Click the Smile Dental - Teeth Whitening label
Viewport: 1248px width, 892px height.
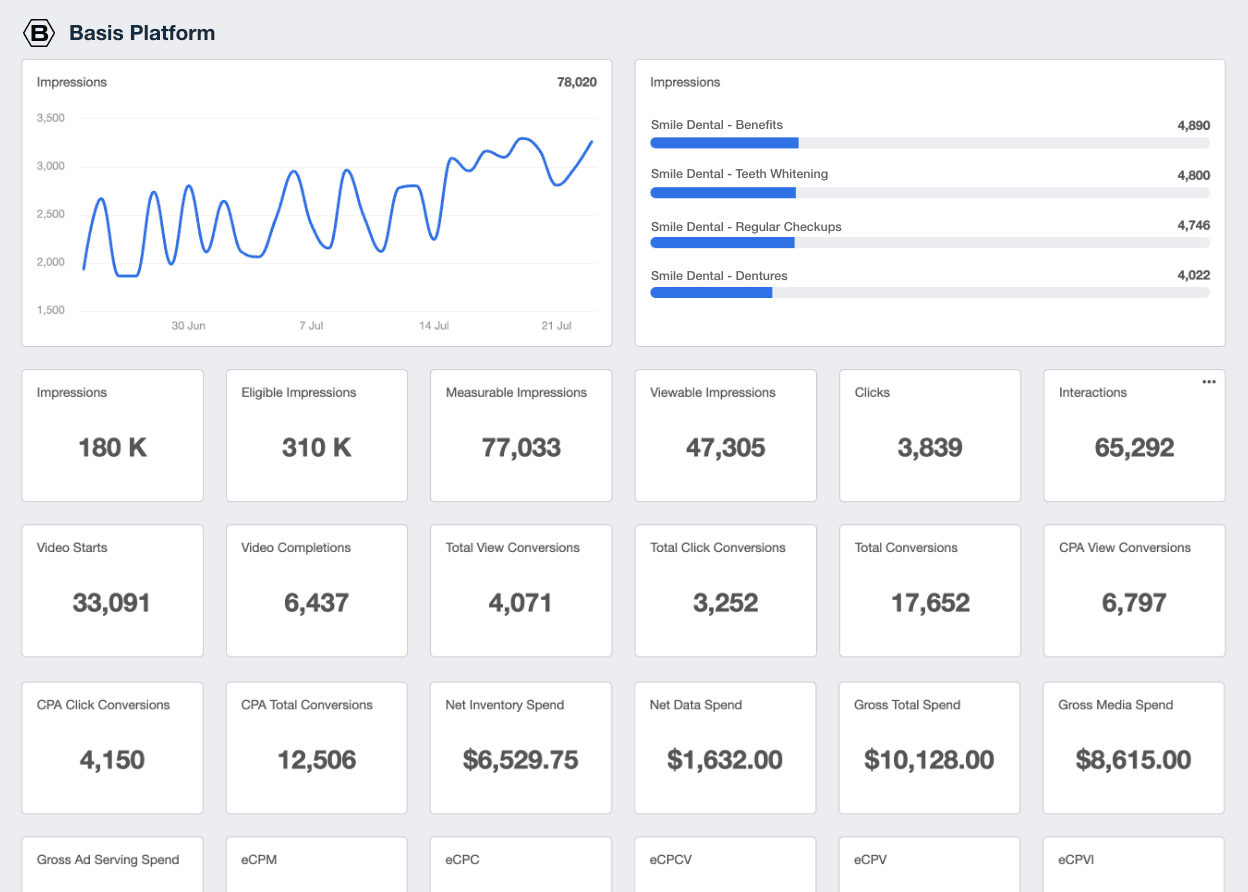(x=739, y=174)
